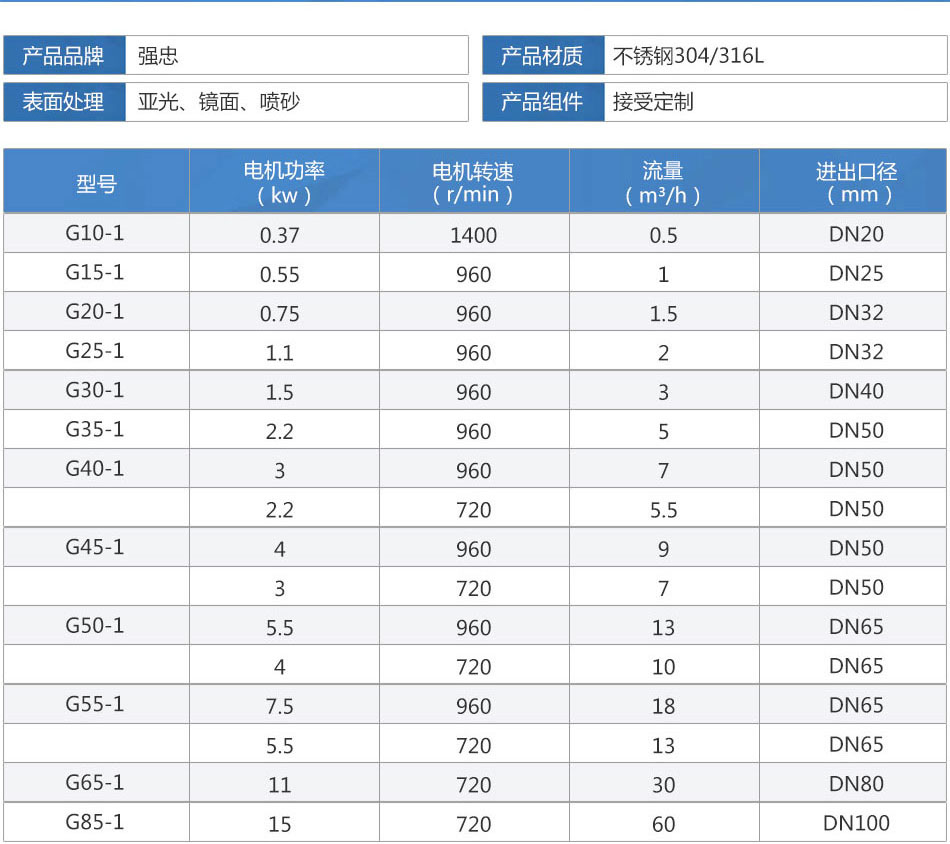Click the 接受定制 value field

point(775,102)
